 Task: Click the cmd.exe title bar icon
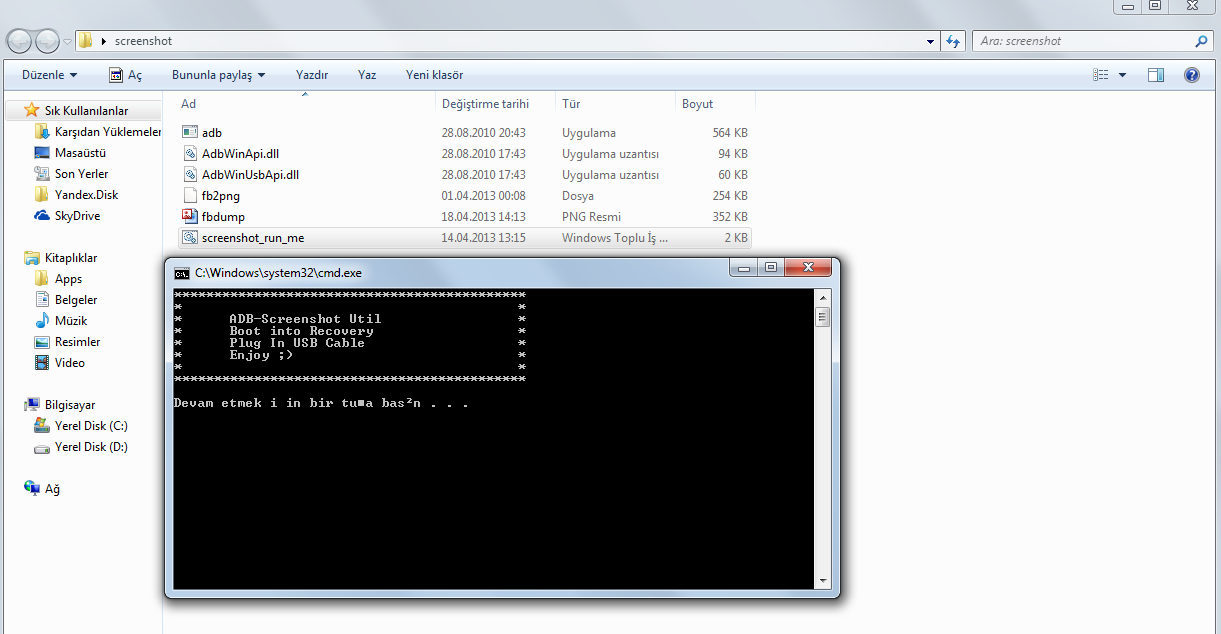(x=182, y=272)
